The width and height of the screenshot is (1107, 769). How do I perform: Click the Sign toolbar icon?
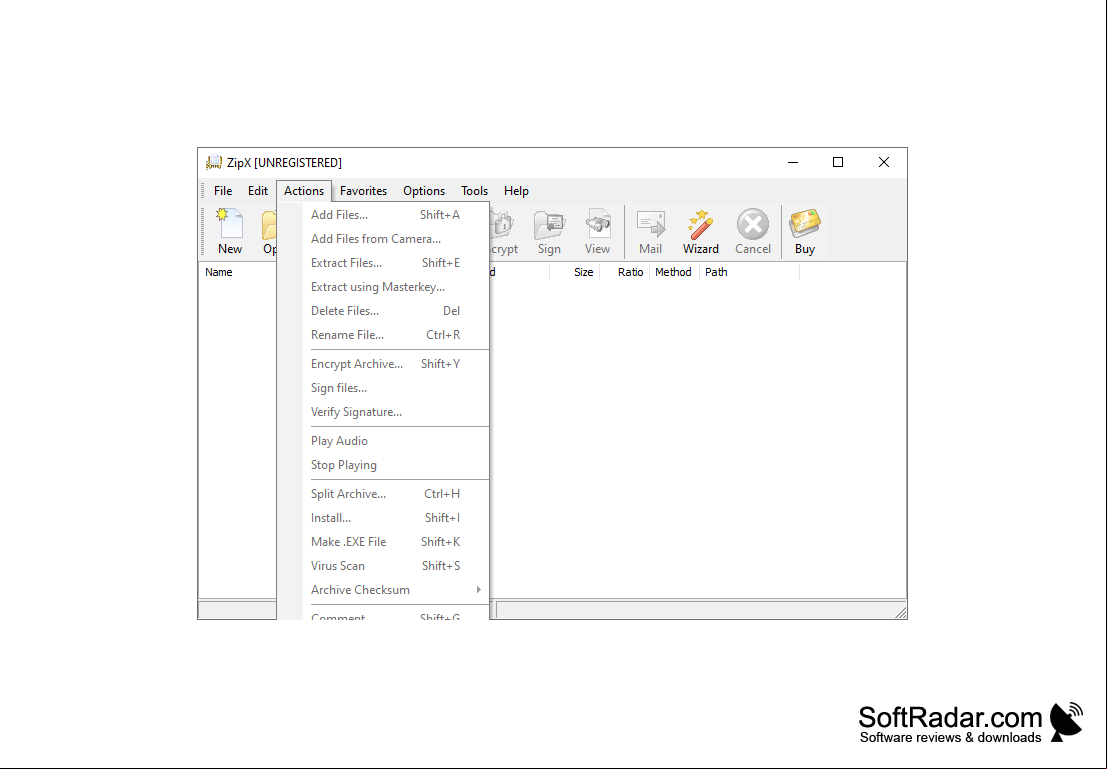point(549,232)
